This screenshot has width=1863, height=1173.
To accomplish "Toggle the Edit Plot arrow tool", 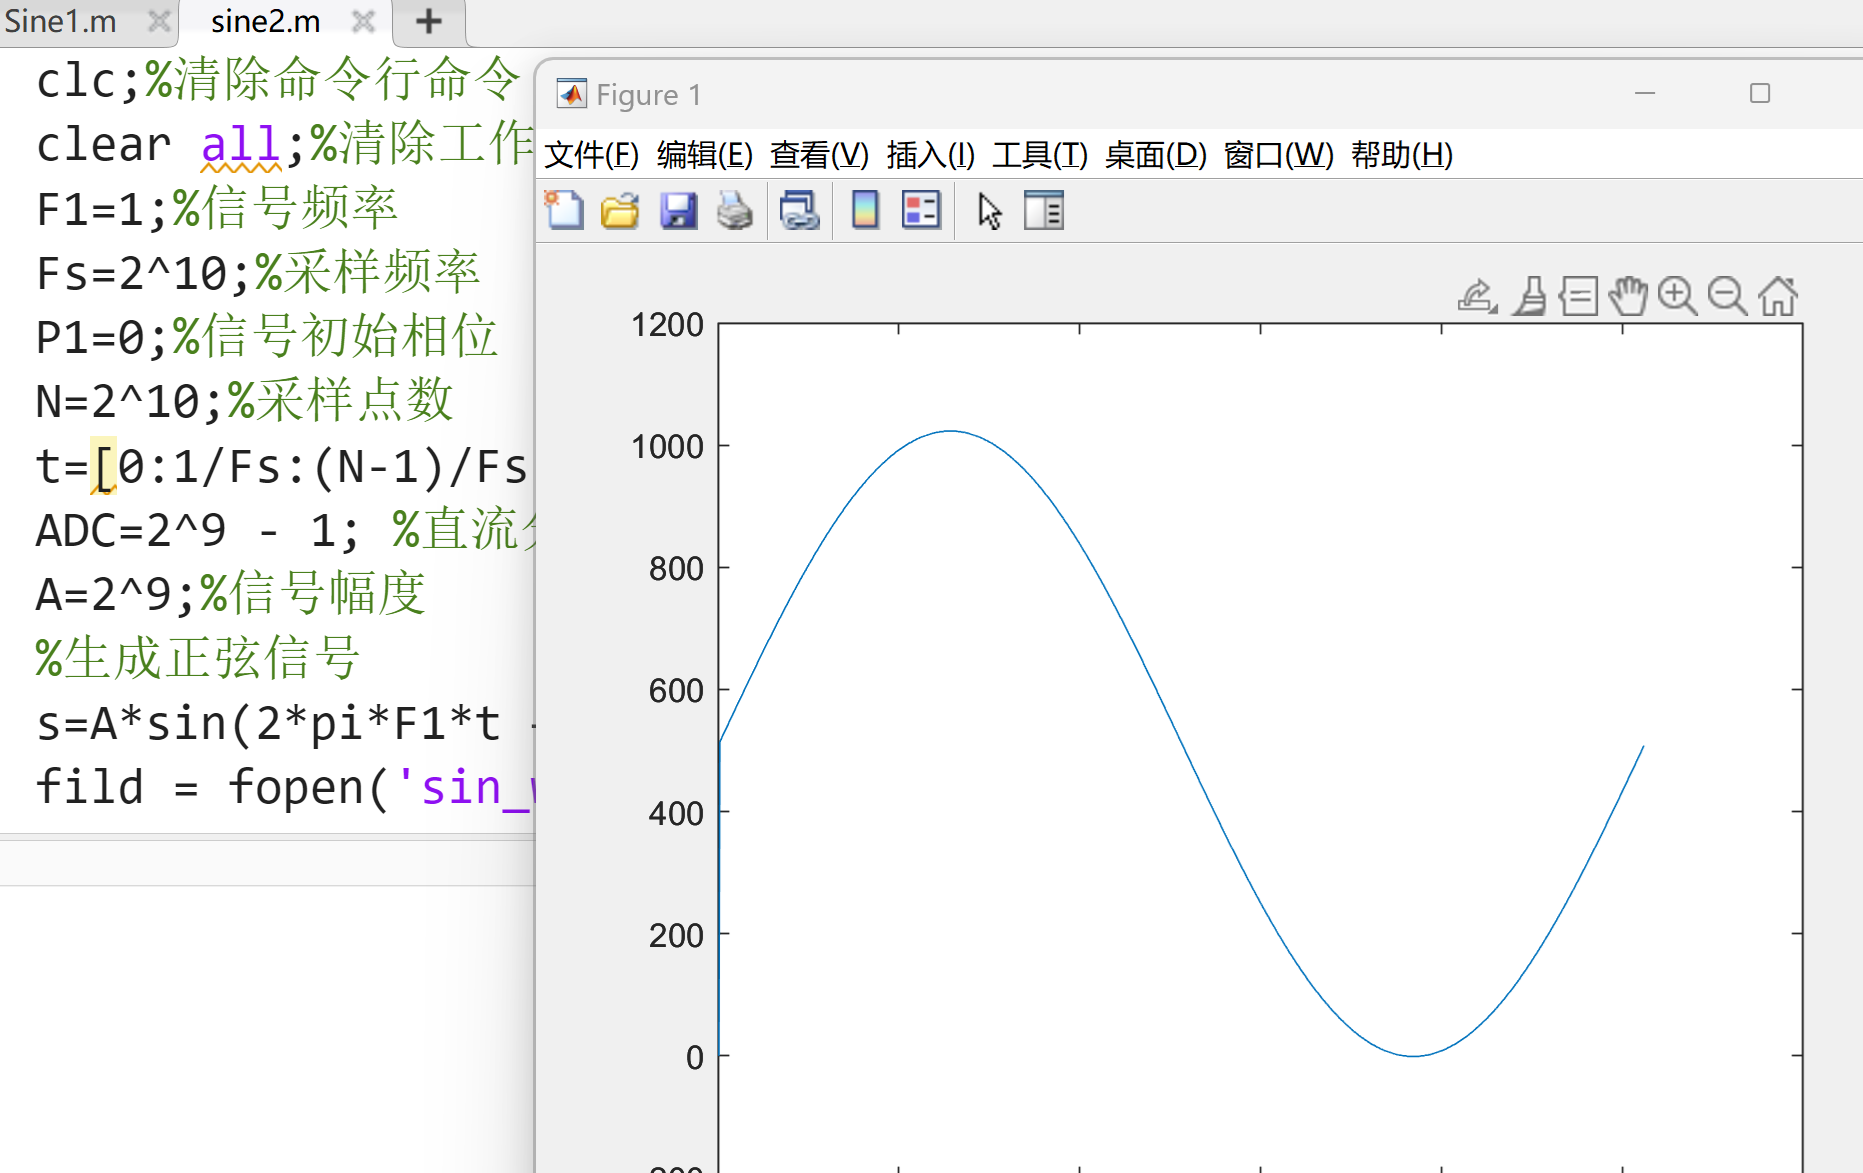I will point(989,211).
